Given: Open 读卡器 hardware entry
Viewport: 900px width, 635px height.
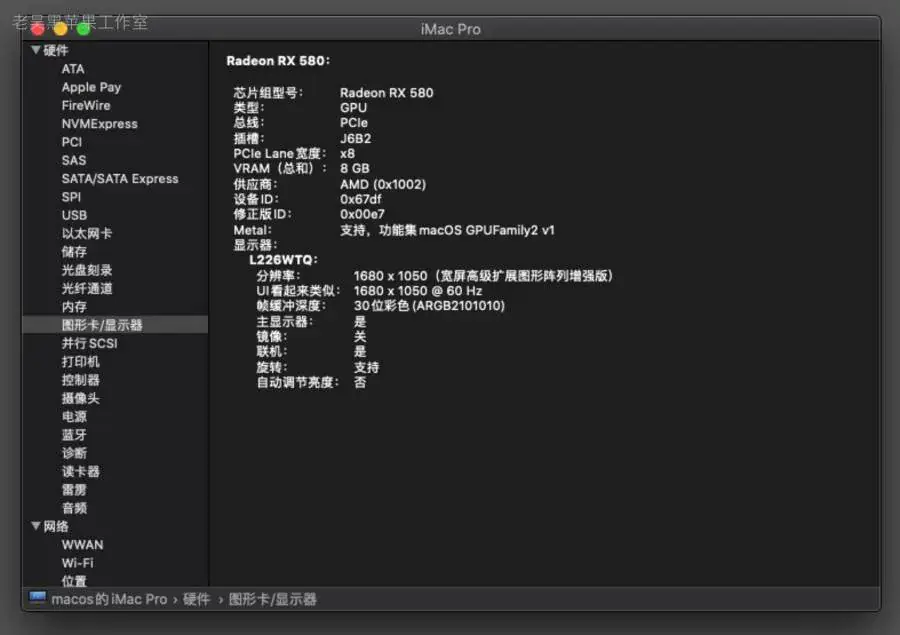Looking at the screenshot, I should coord(80,471).
